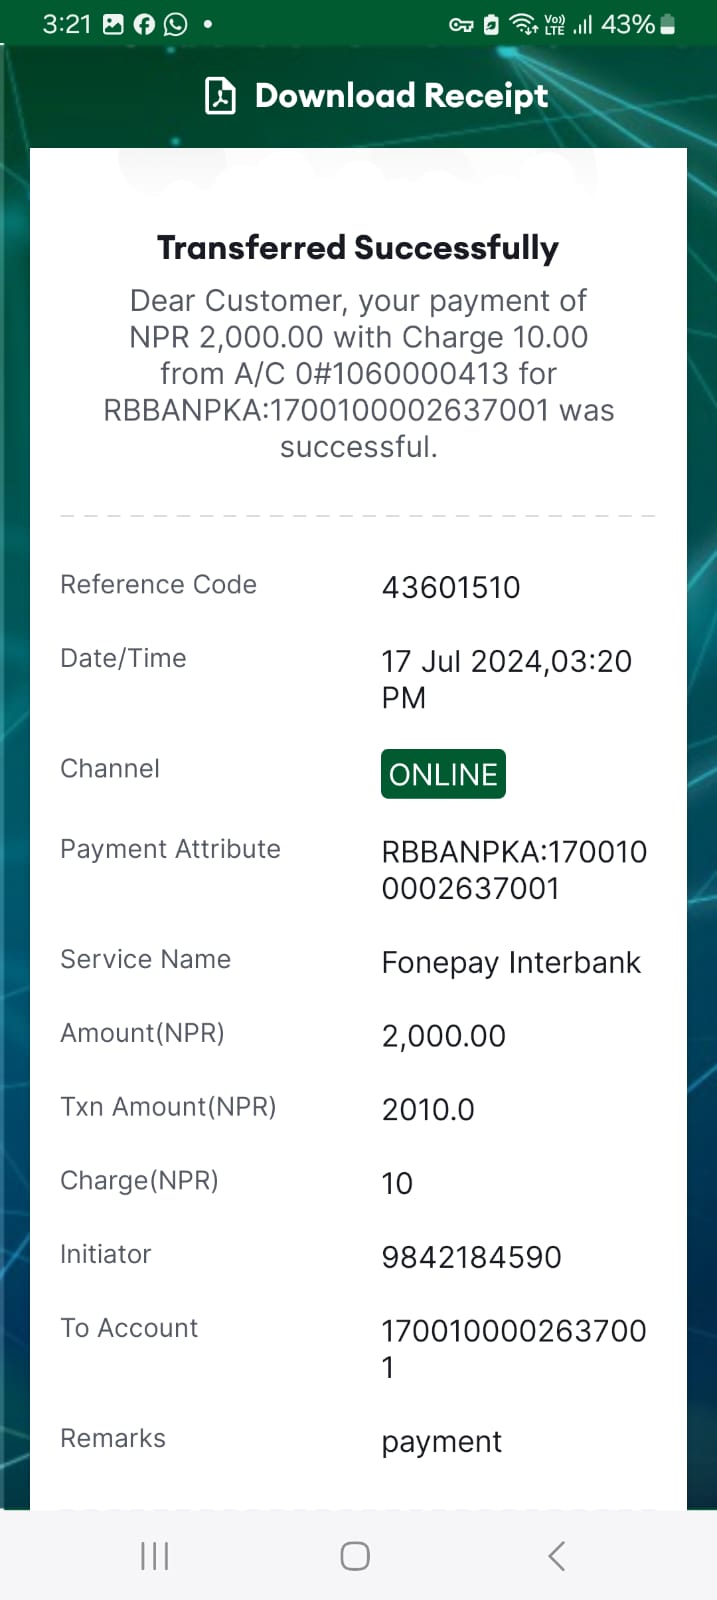Image resolution: width=717 pixels, height=1600 pixels.
Task: Tap the Fonepay Interbank service name
Action: pyautogui.click(x=511, y=963)
